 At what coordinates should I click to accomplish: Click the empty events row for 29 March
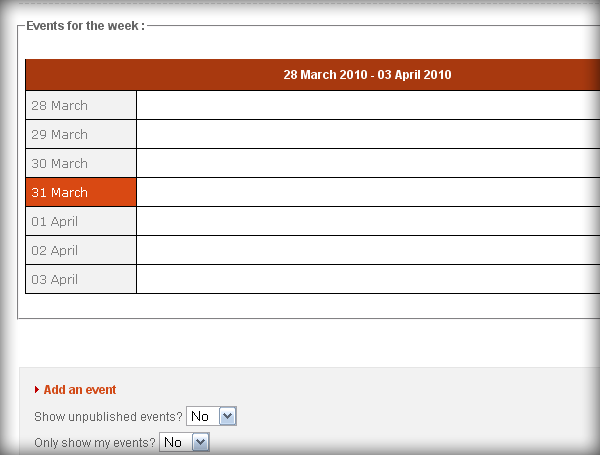click(x=367, y=134)
